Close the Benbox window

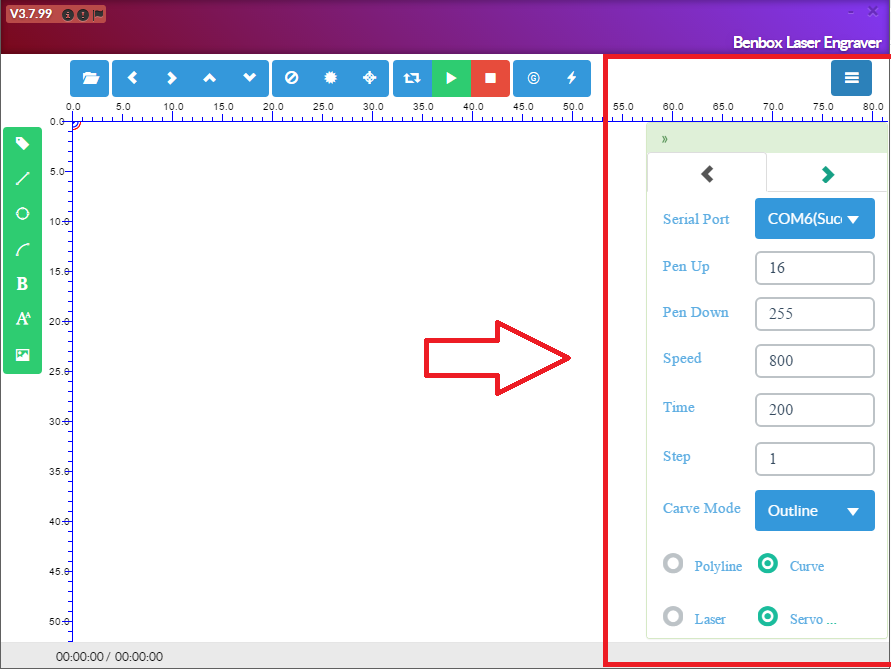873,11
